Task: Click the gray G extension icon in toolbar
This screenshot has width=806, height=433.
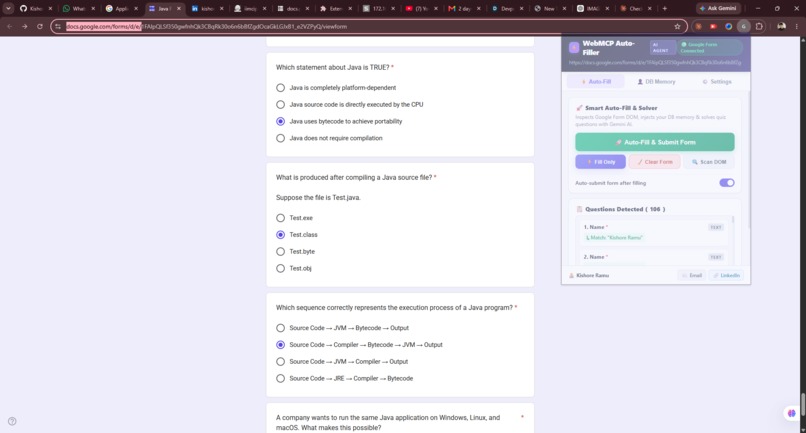Action: [x=743, y=26]
